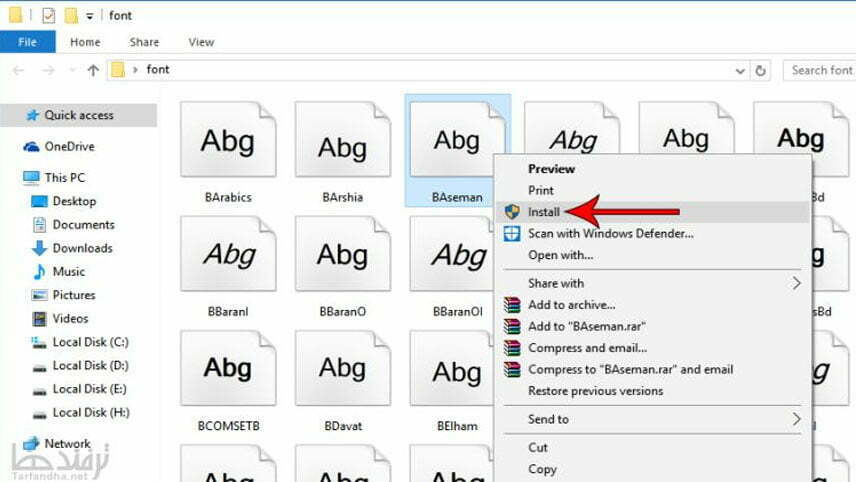Click the OneDrive cloud icon
Viewport: 856px width, 482px height.
coord(31,147)
